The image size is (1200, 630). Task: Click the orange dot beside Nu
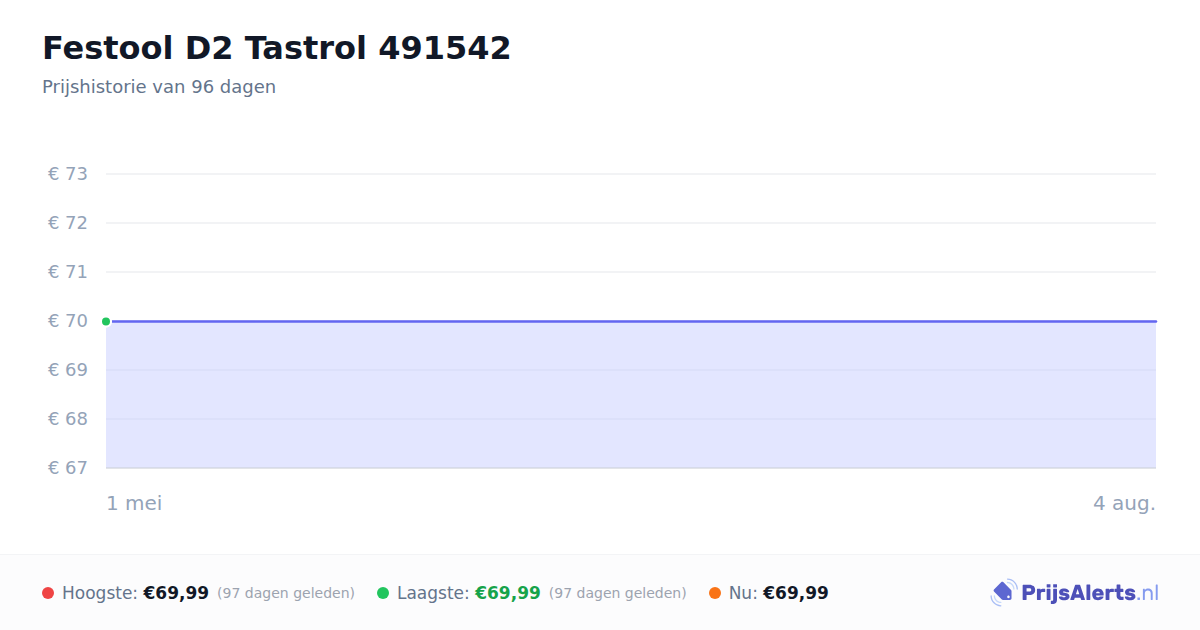715,593
